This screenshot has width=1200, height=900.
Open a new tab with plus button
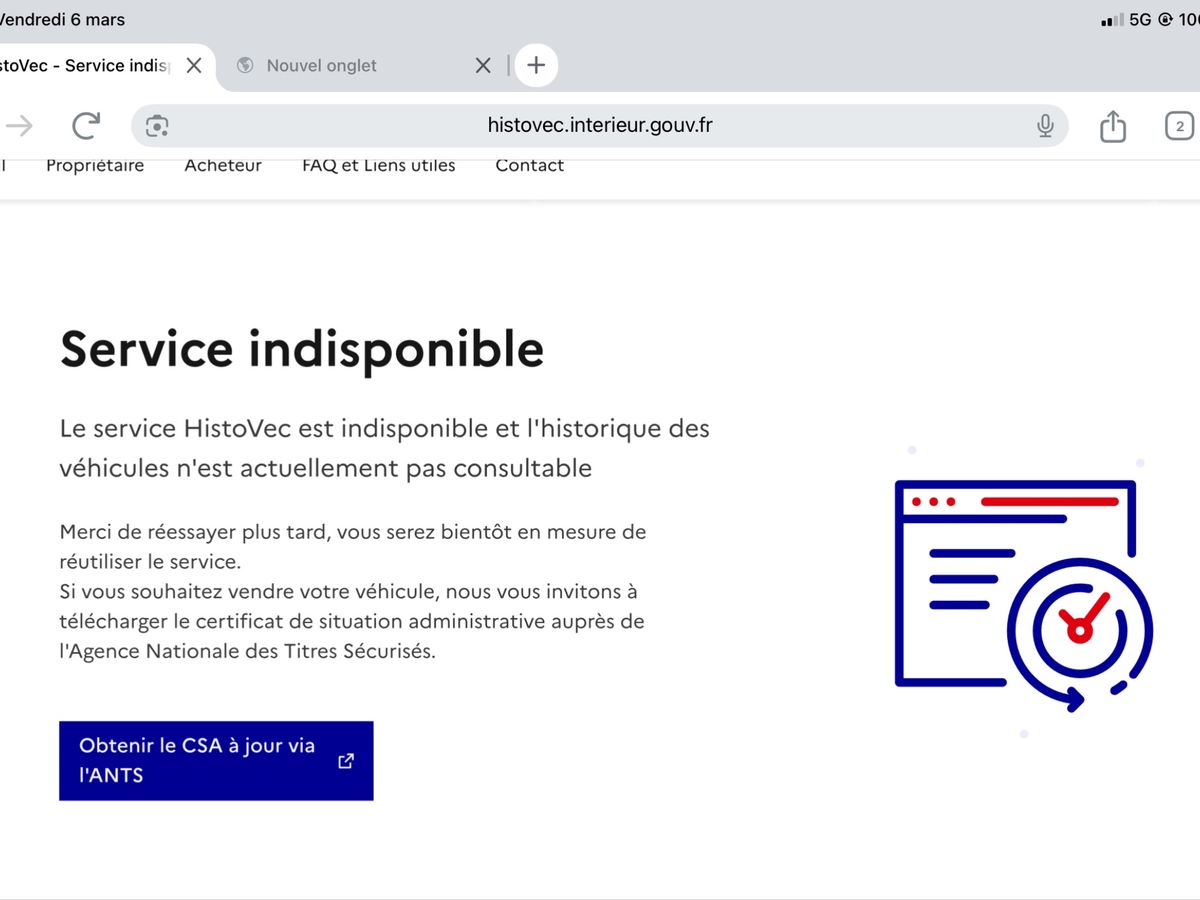point(536,65)
